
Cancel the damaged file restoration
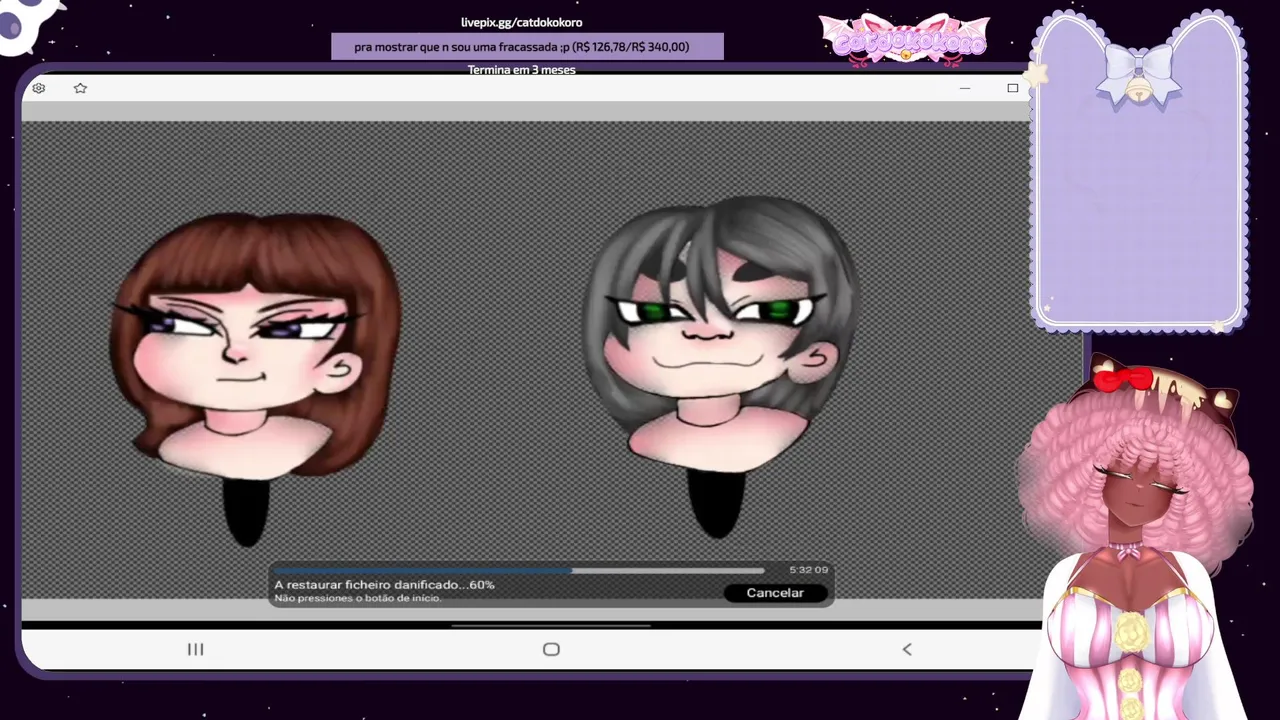(775, 593)
